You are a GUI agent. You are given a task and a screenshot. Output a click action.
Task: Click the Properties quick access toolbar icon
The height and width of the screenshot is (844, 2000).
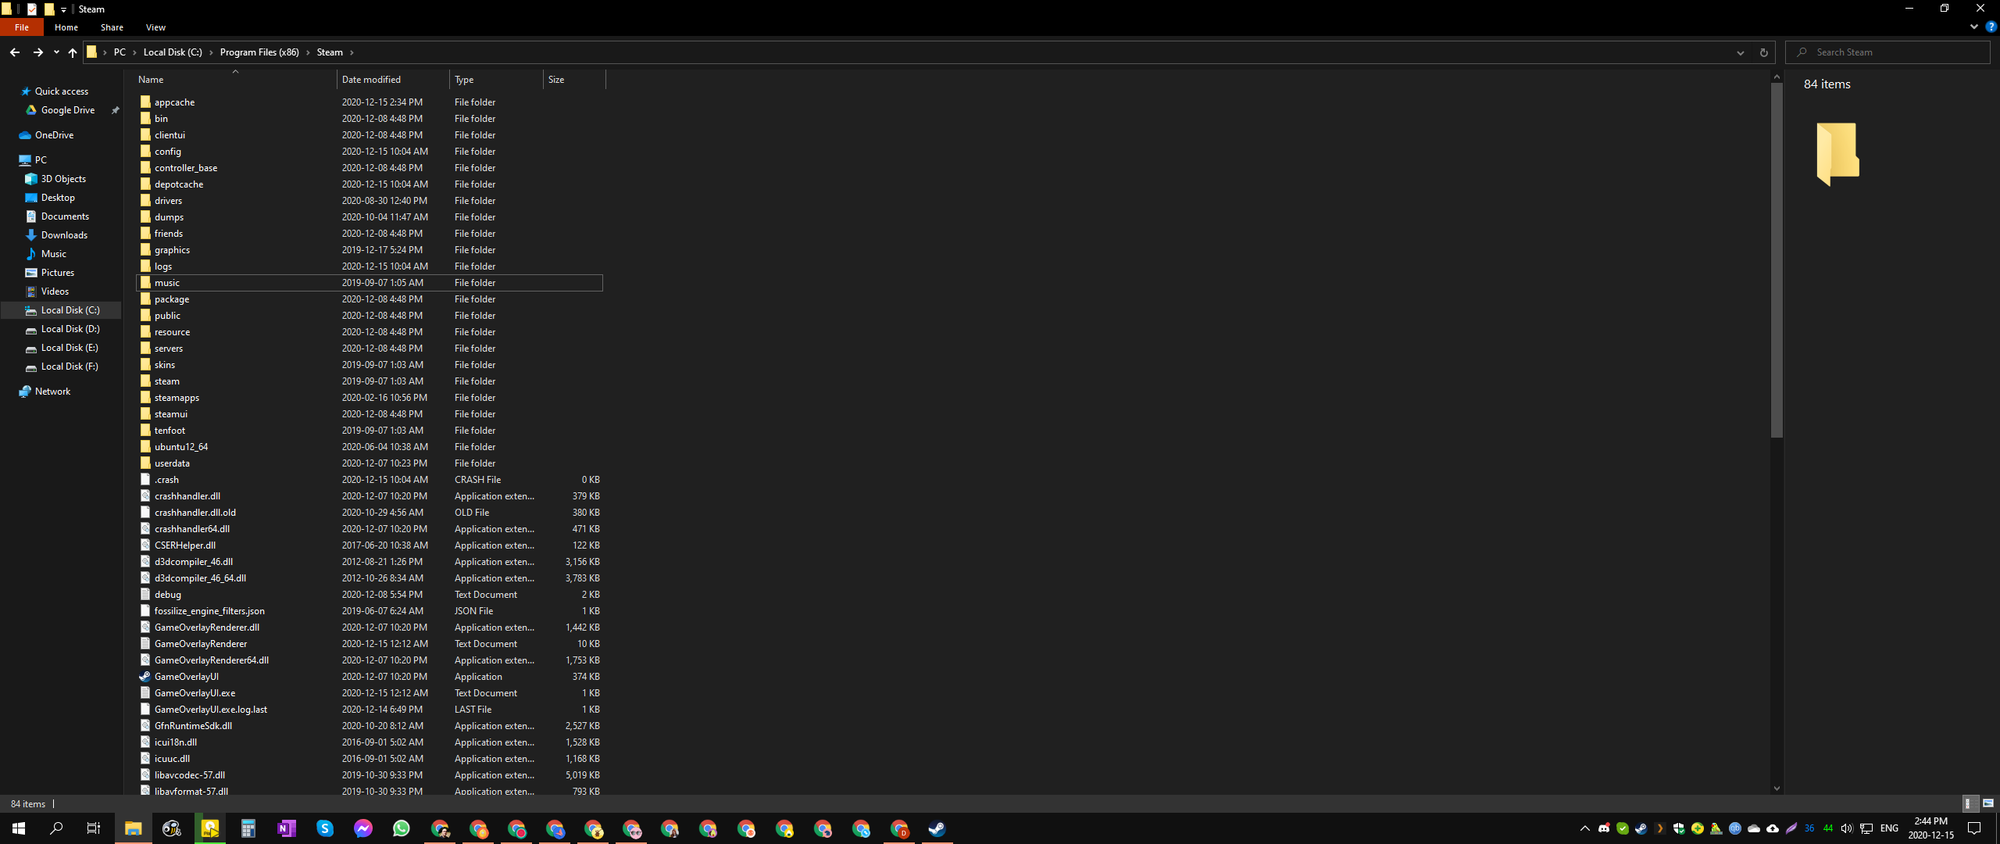[31, 9]
